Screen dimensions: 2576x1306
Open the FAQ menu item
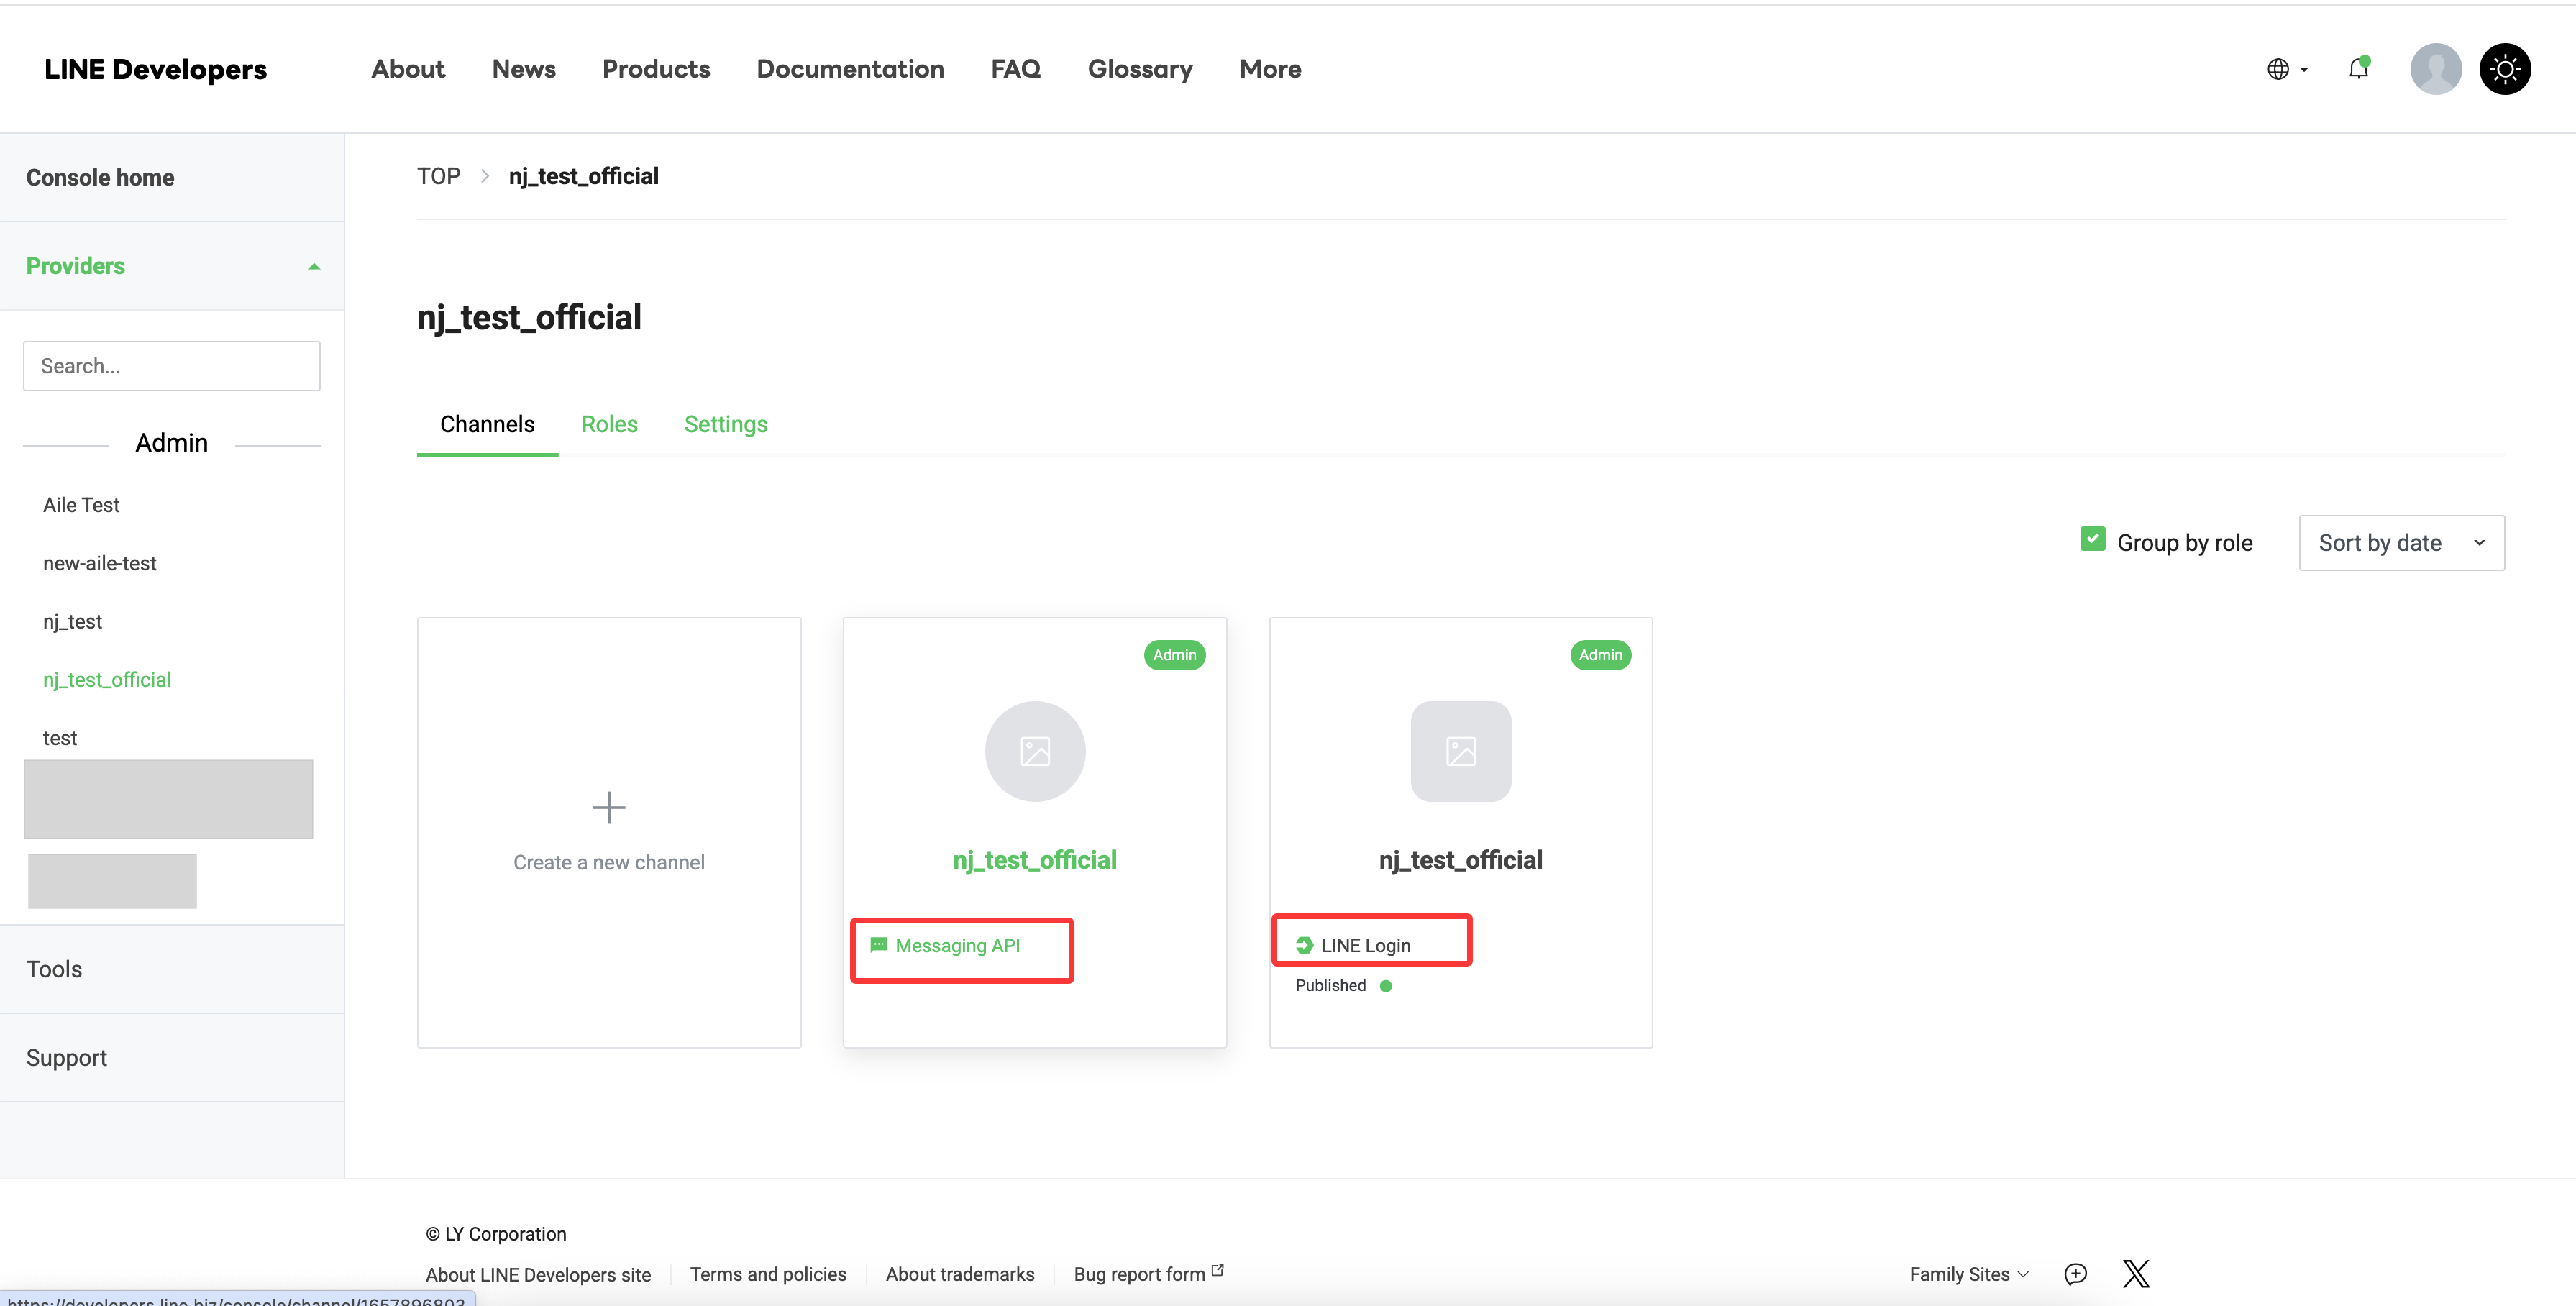pyautogui.click(x=1015, y=69)
